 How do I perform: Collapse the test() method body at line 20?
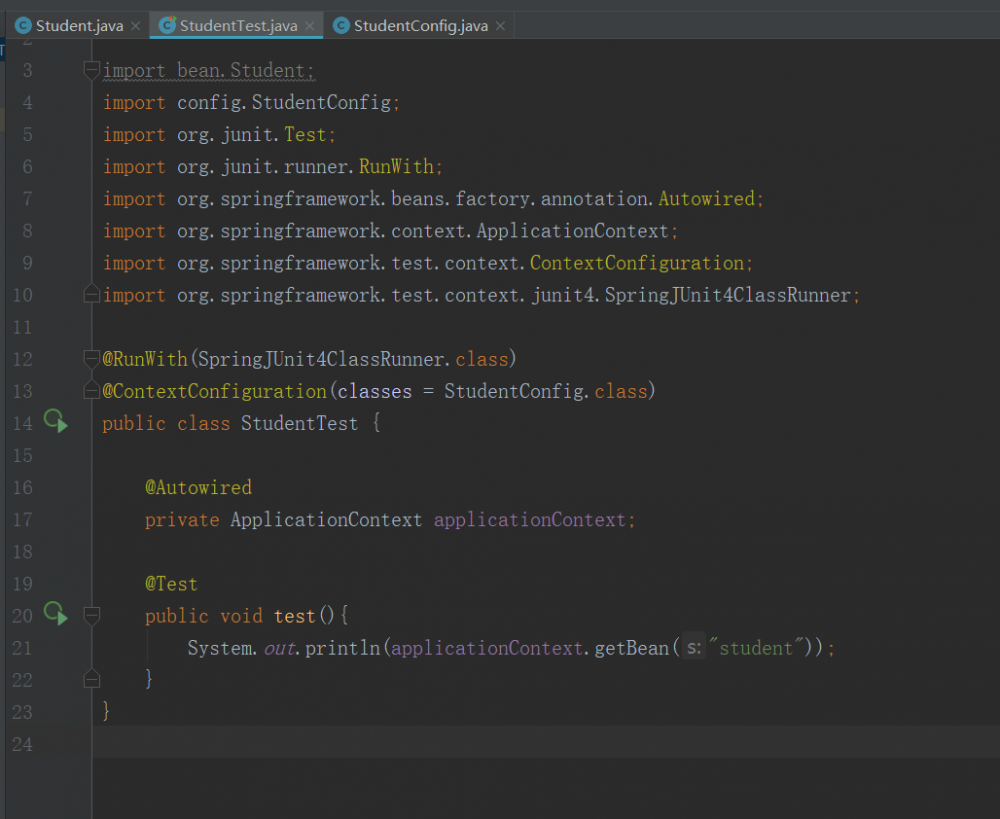[92, 615]
